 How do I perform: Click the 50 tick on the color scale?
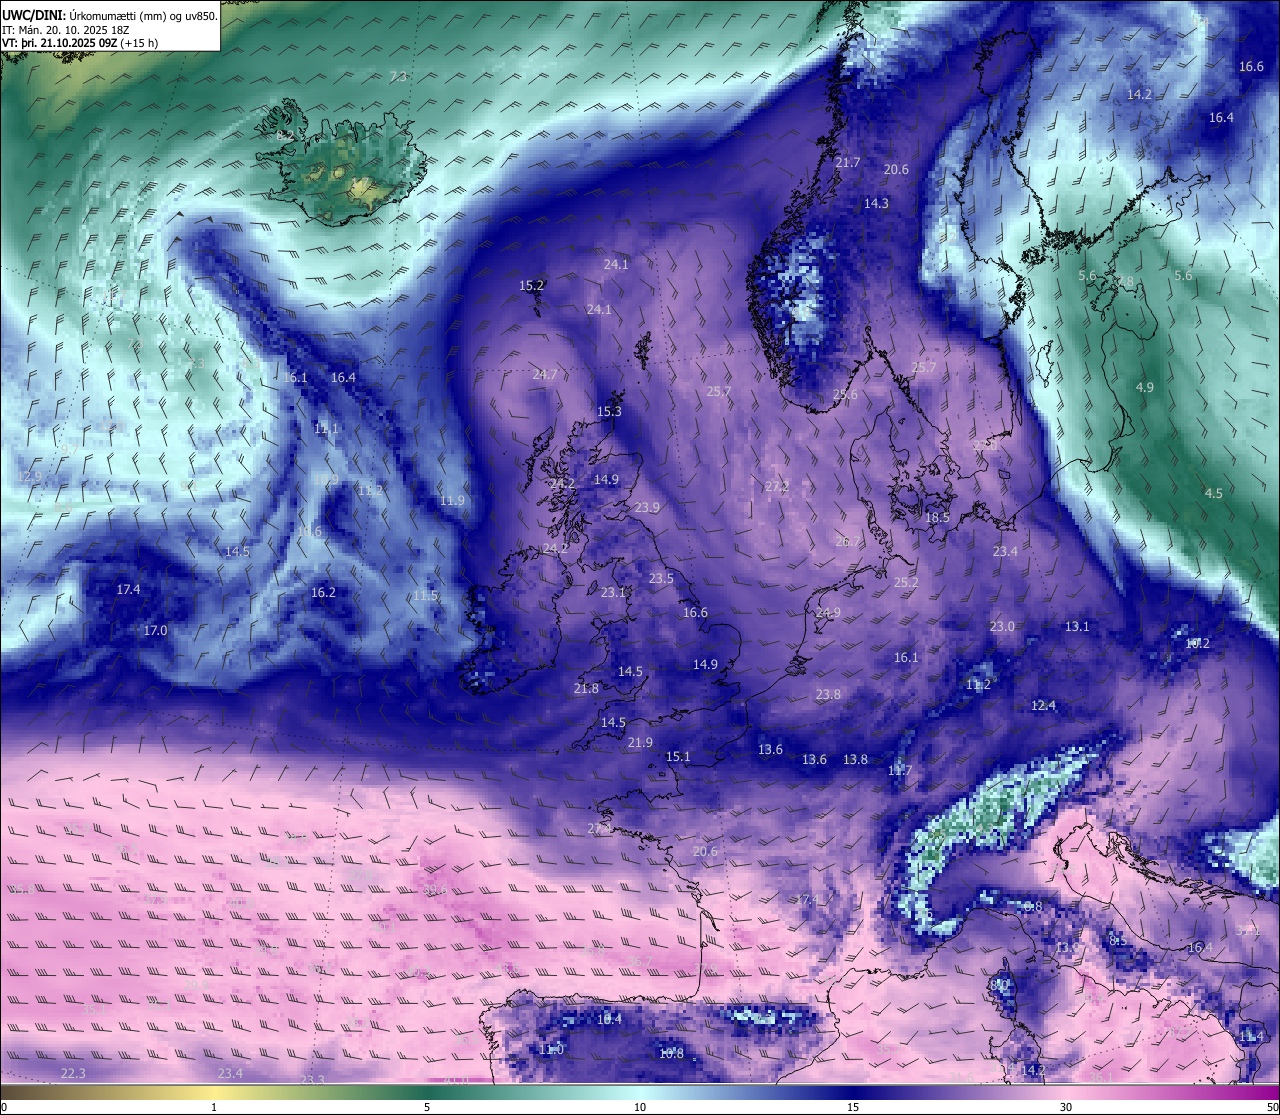[1272, 1107]
